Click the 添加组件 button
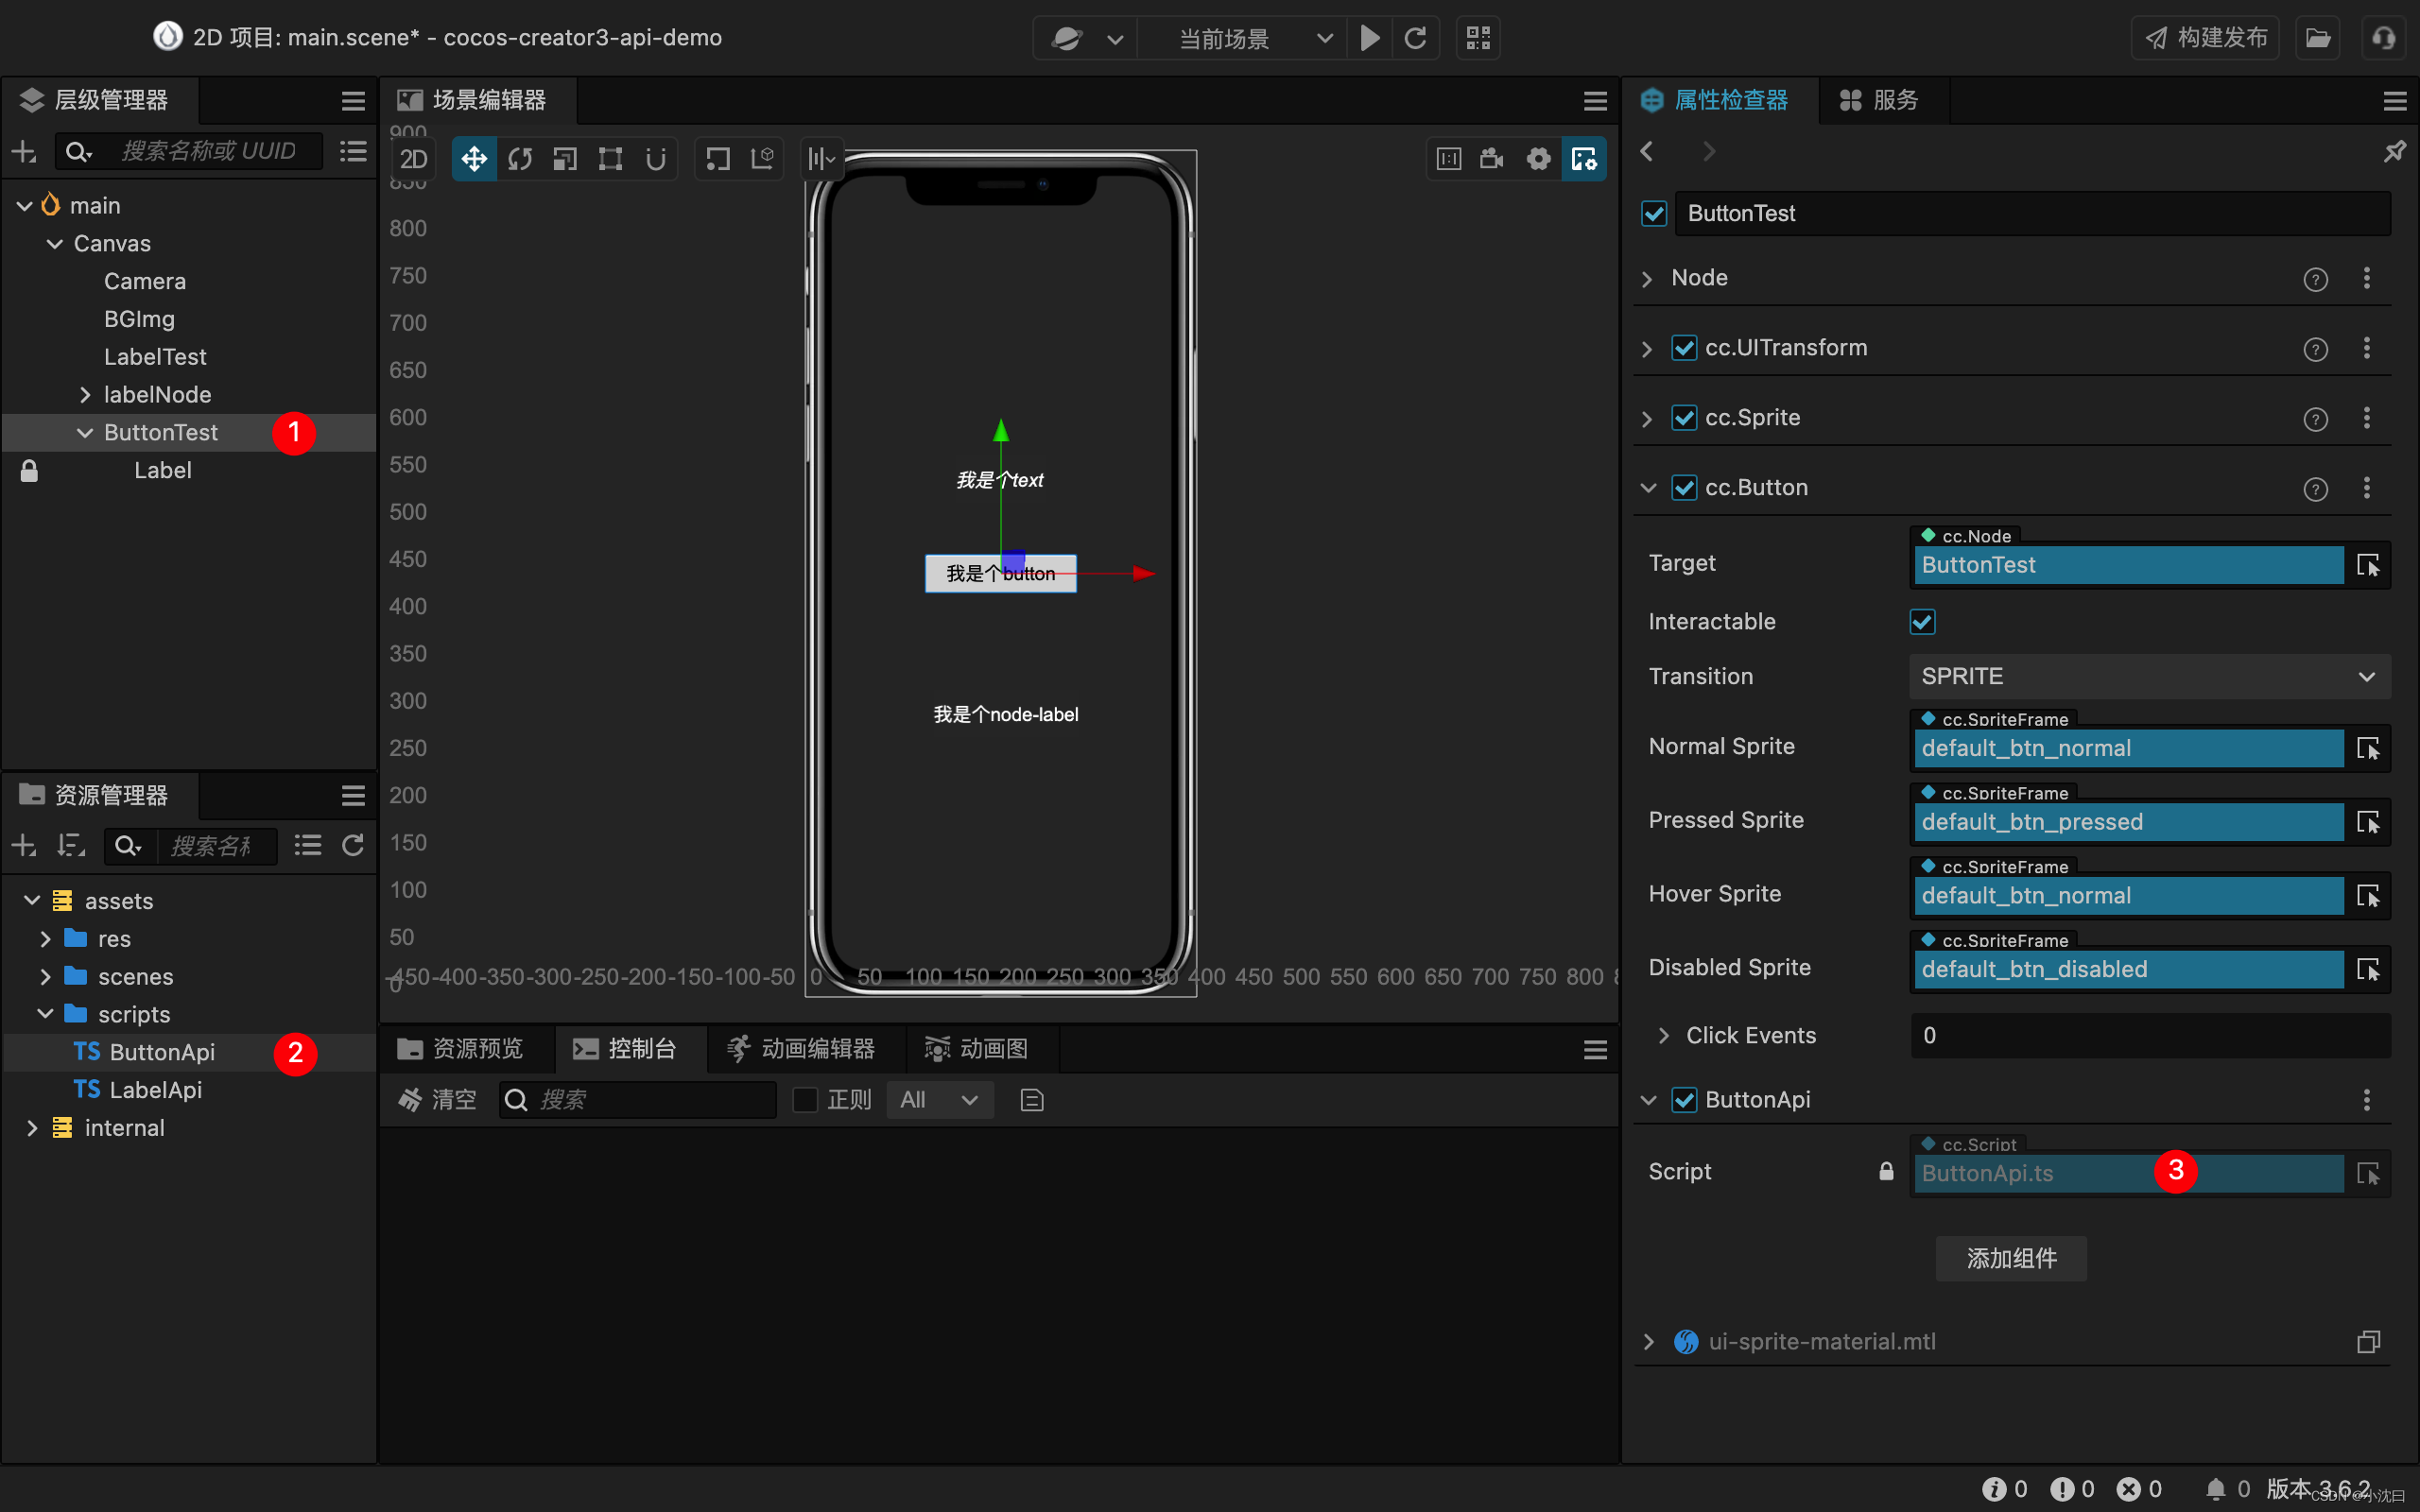Image resolution: width=2420 pixels, height=1512 pixels. (x=2010, y=1258)
